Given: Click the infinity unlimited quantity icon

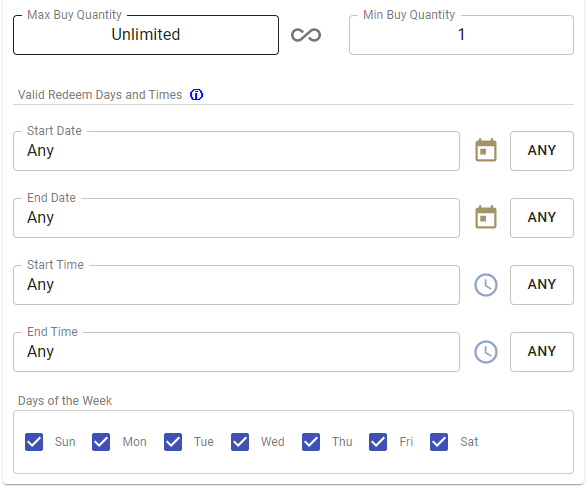Looking at the screenshot, I should click(306, 35).
